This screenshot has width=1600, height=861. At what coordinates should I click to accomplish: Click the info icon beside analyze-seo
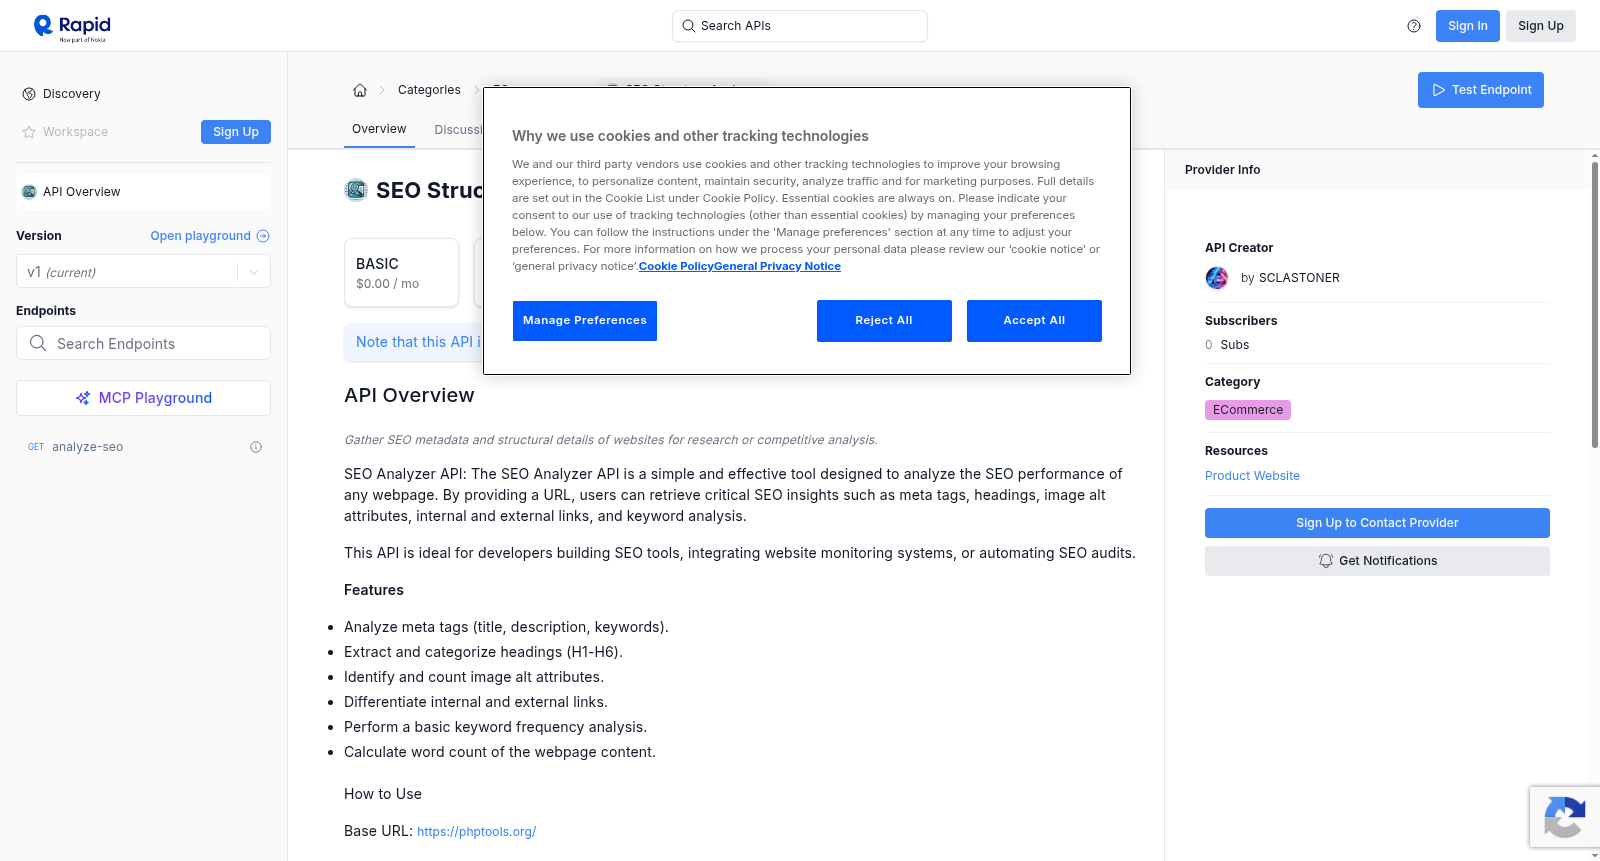click(x=256, y=447)
